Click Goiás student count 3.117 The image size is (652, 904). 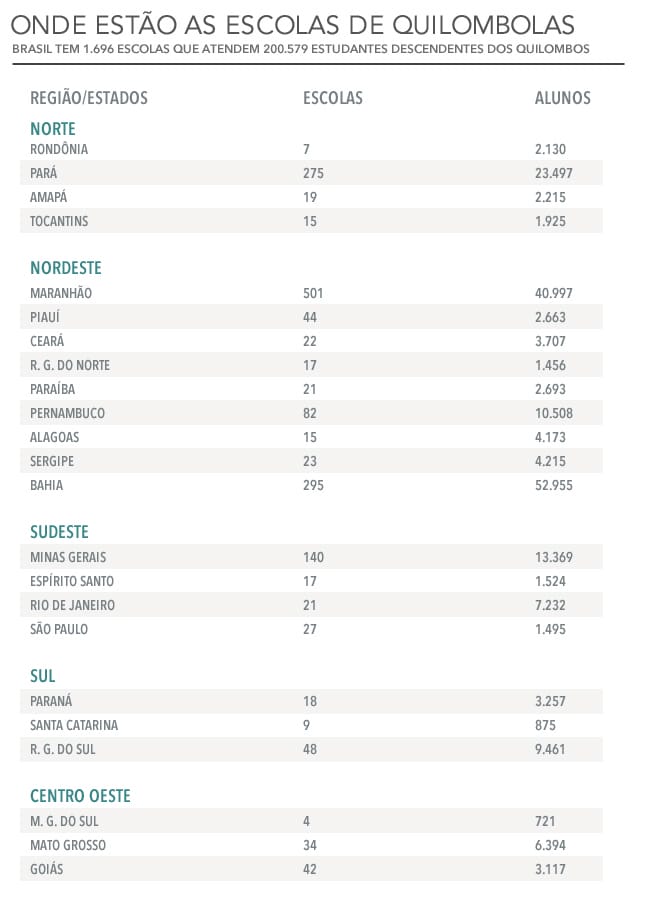click(x=551, y=869)
